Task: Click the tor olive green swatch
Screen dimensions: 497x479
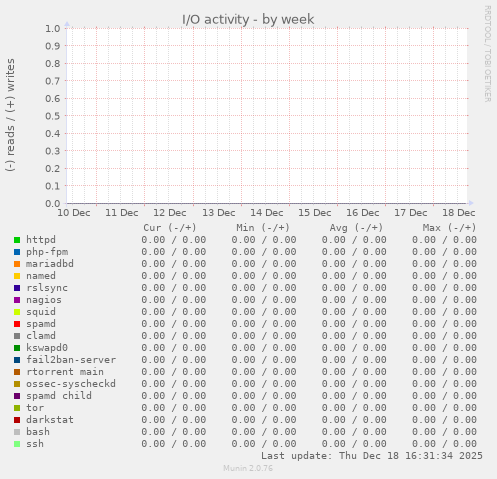Action: pyautogui.click(x=17, y=408)
